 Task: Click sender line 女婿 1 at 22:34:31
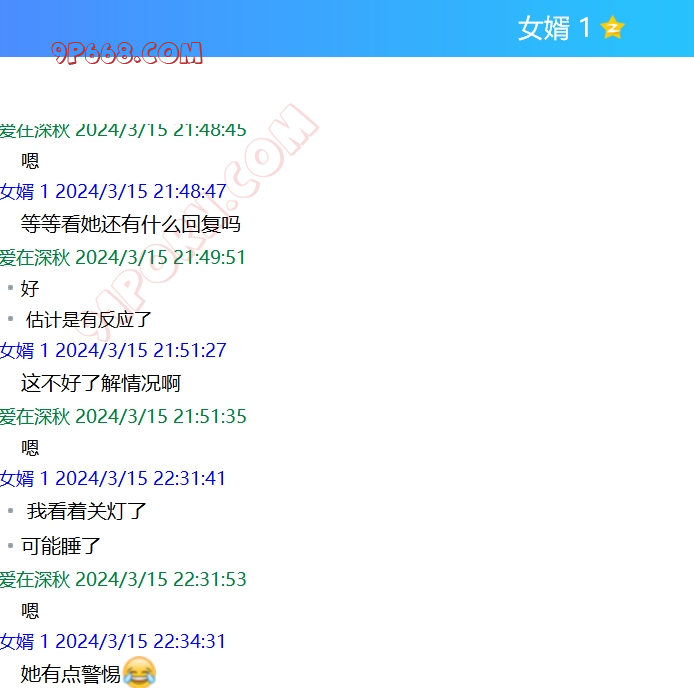coord(113,641)
